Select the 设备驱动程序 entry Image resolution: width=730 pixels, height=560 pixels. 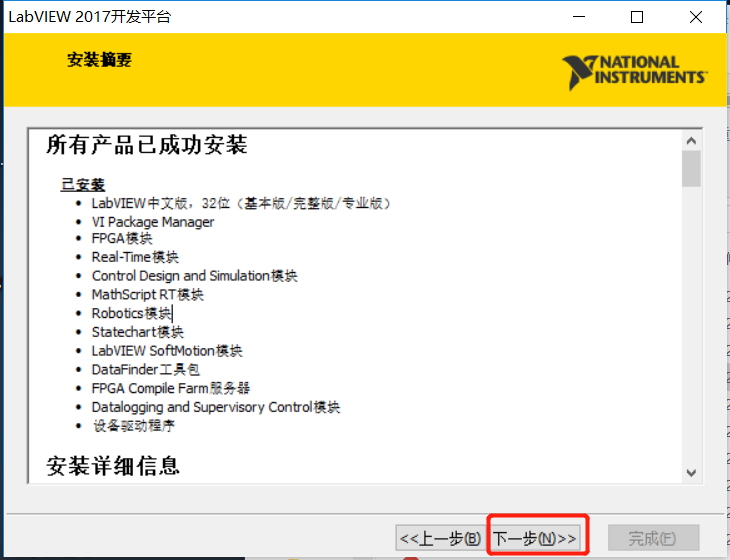click(x=134, y=425)
